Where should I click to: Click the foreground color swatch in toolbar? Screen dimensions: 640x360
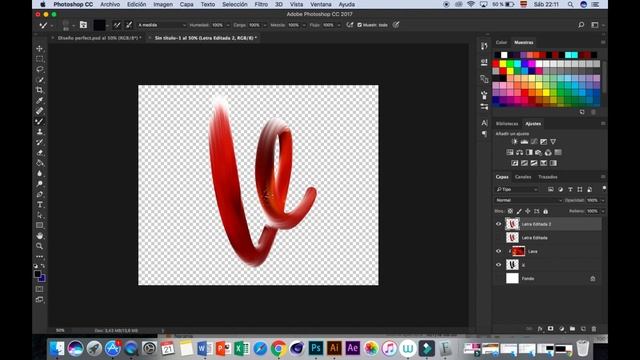click(38, 274)
